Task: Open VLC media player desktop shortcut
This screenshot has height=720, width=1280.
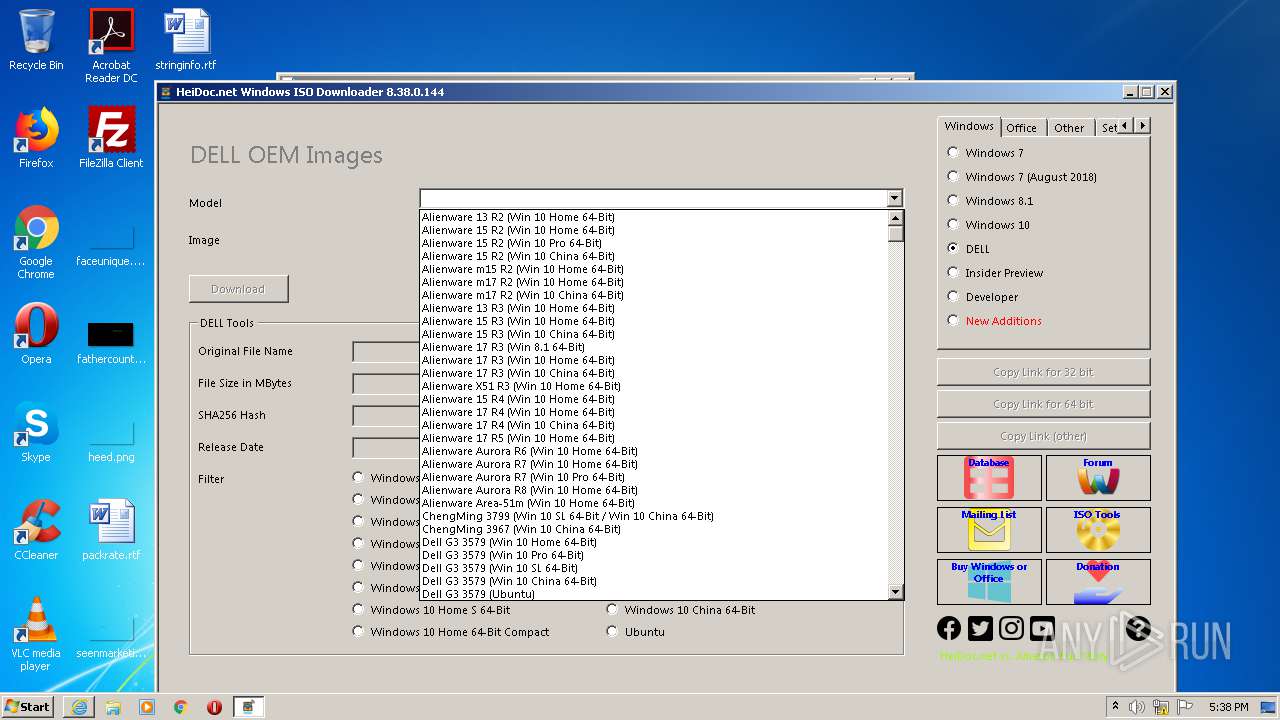Action: tap(36, 634)
